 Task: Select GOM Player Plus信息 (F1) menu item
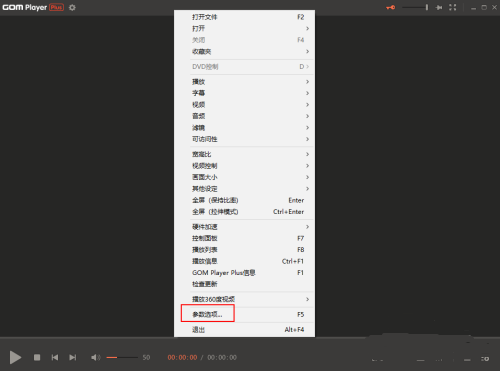244,273
